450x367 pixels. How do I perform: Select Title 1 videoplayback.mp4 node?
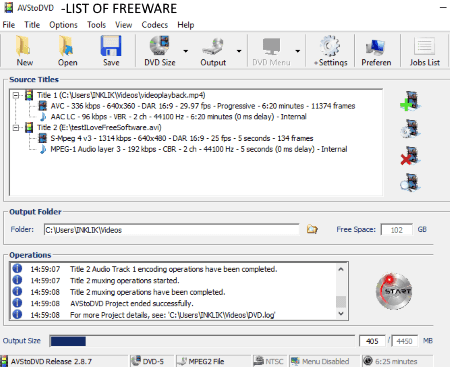[121, 95]
